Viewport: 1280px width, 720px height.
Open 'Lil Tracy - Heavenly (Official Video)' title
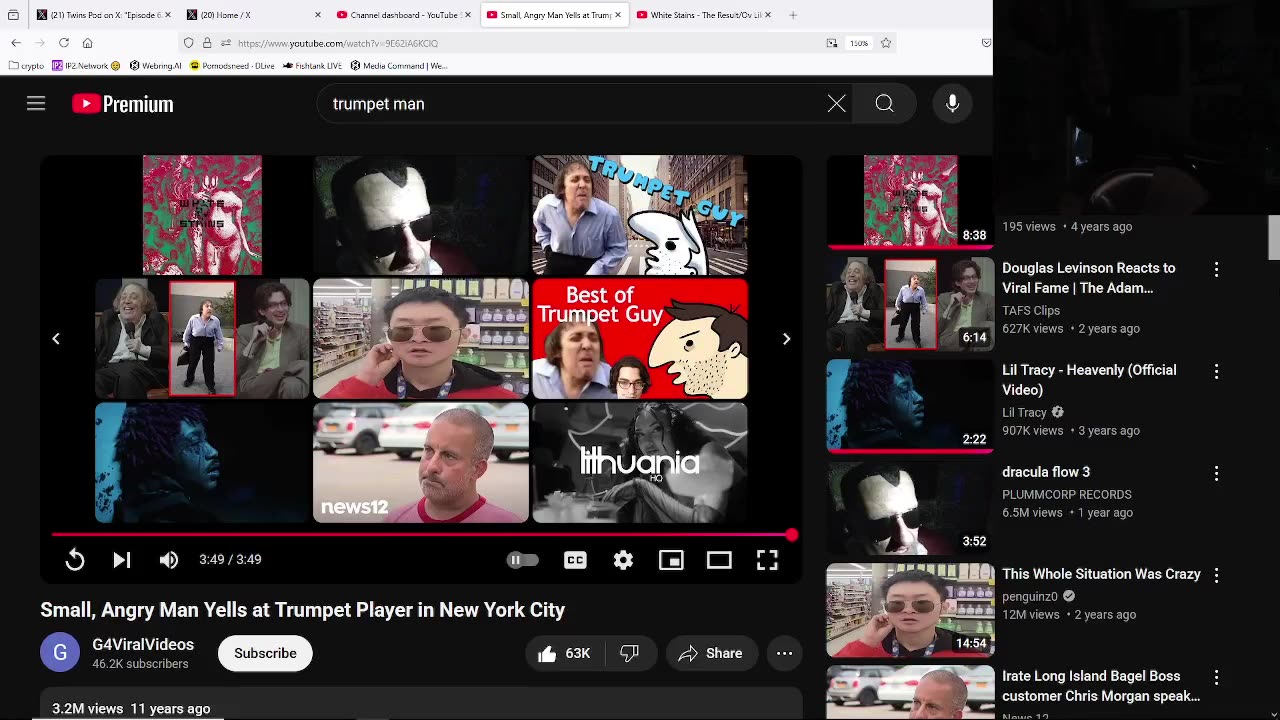click(x=1089, y=380)
